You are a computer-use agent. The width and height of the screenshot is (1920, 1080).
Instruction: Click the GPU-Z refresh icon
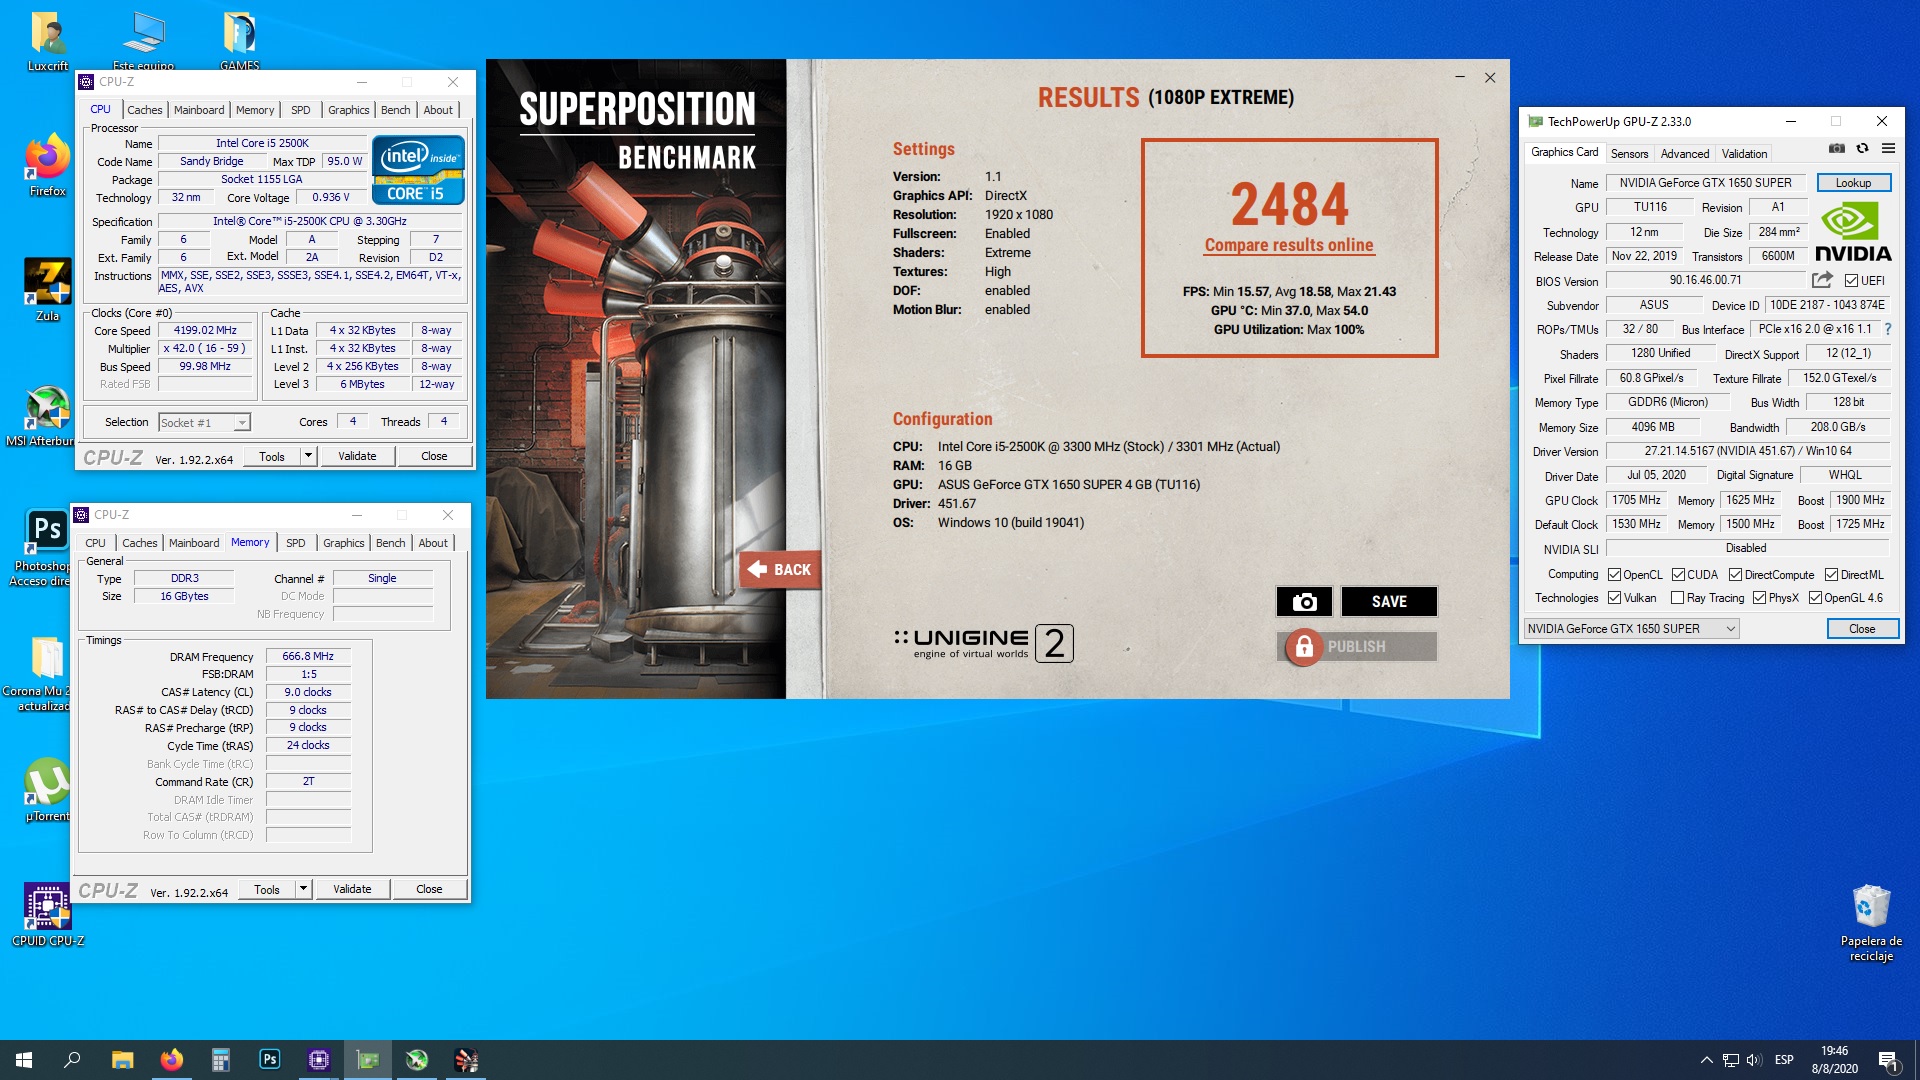(x=1862, y=148)
